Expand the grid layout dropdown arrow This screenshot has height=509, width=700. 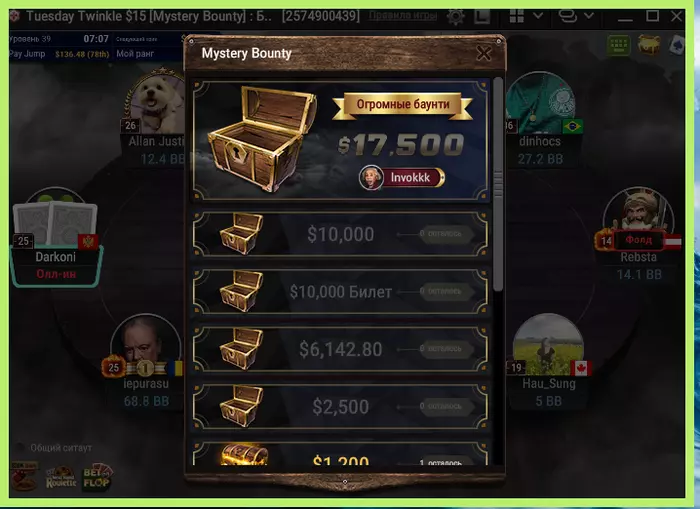pyautogui.click(x=538, y=16)
